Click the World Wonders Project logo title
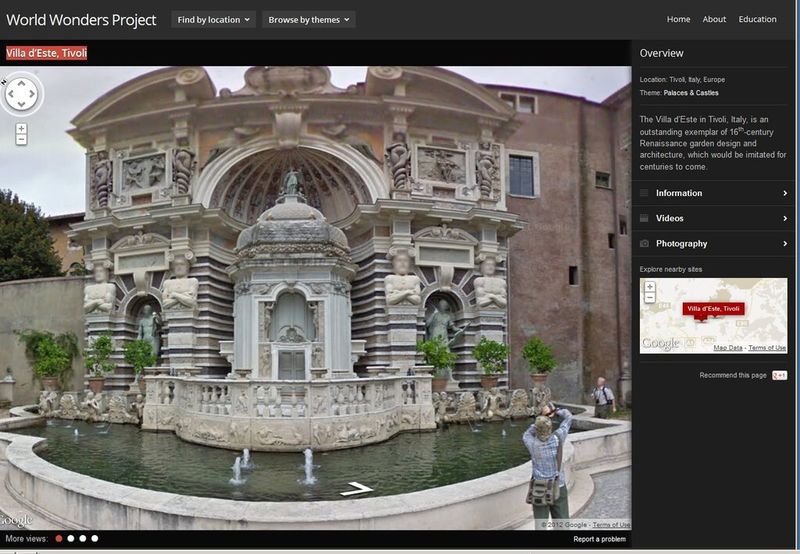800x554 pixels. (x=81, y=20)
